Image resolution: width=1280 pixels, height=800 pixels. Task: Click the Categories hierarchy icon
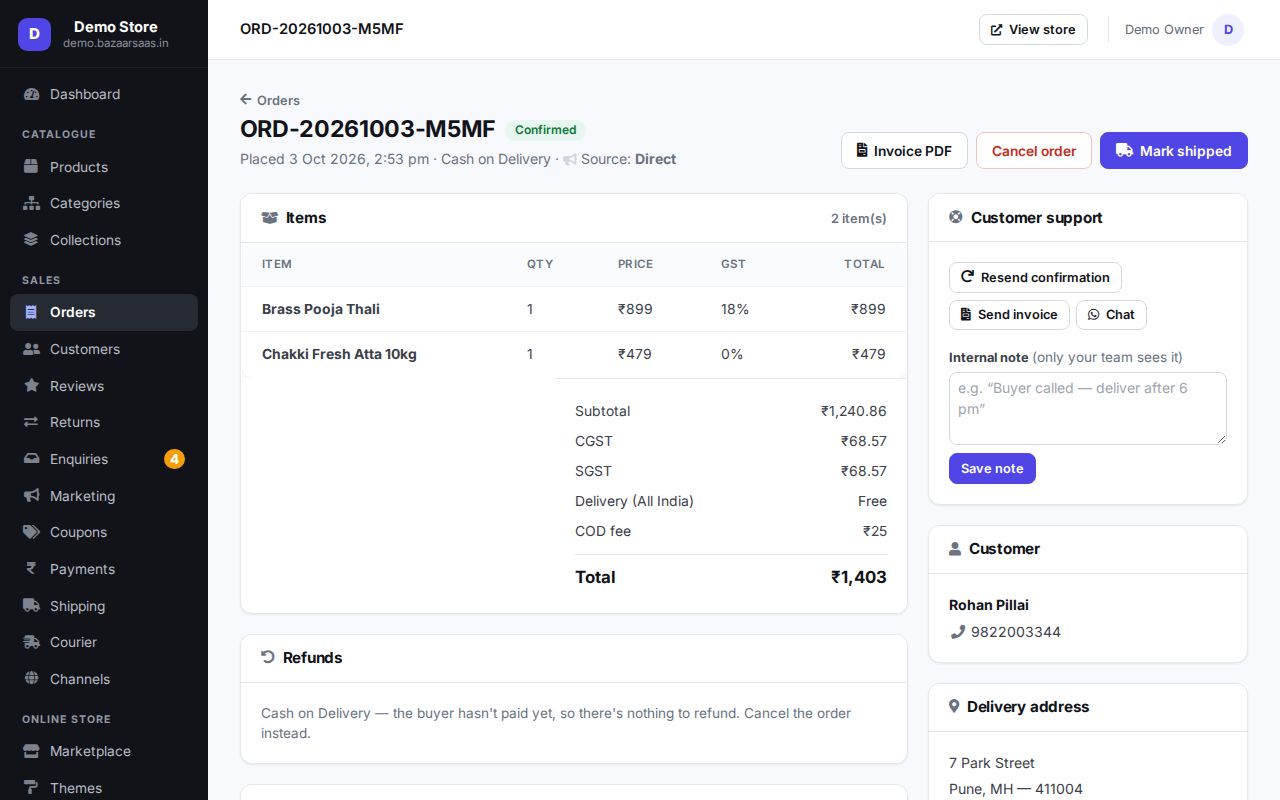click(x=31, y=203)
